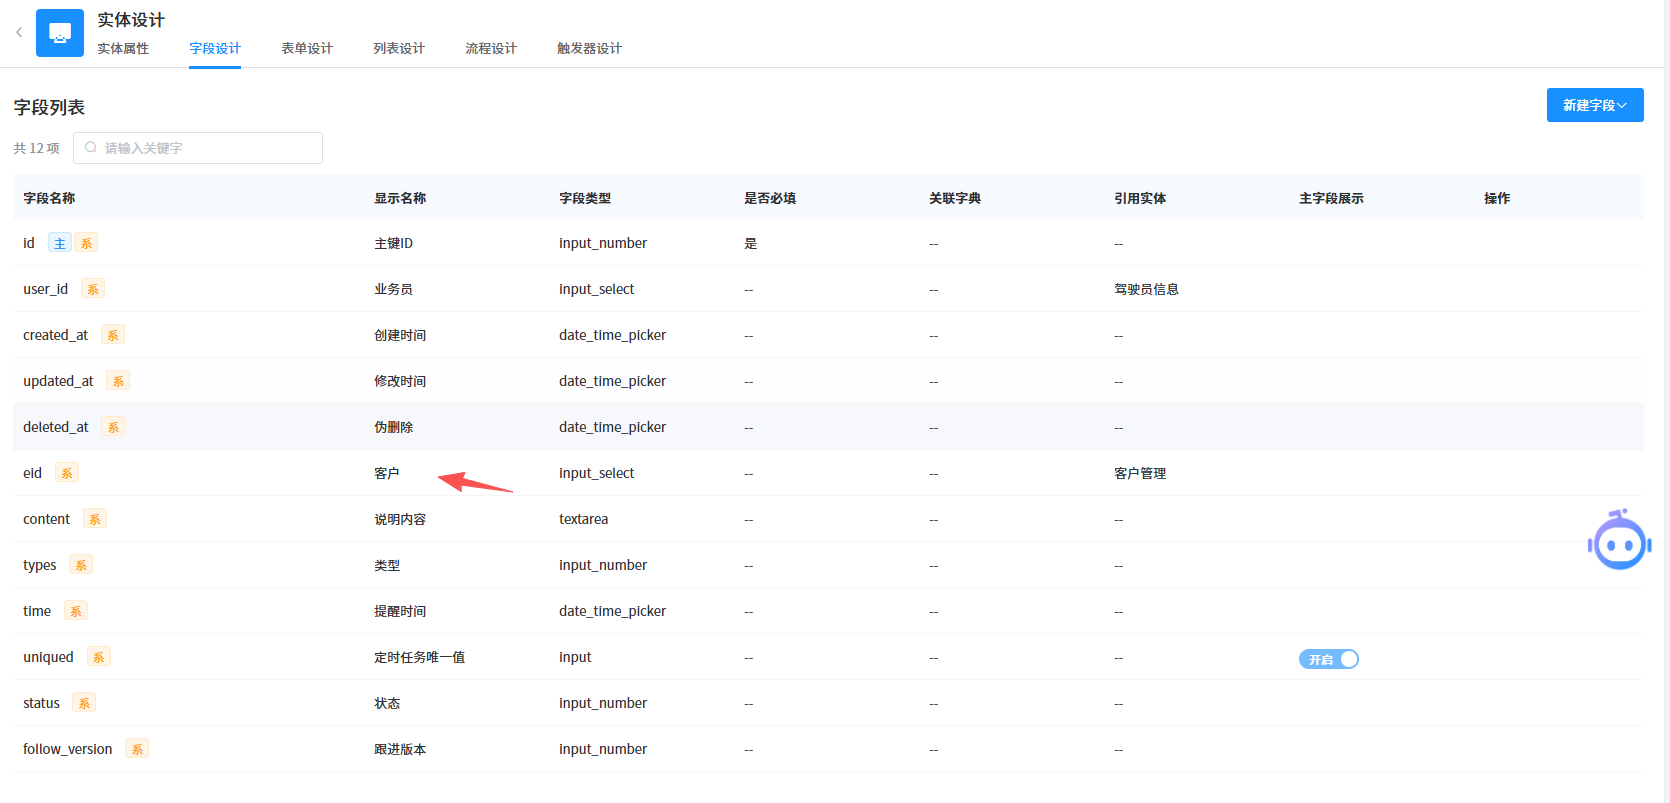Go to the 触发器设计 tab
Image resolution: width=1670 pixels, height=803 pixels.
(x=589, y=48)
